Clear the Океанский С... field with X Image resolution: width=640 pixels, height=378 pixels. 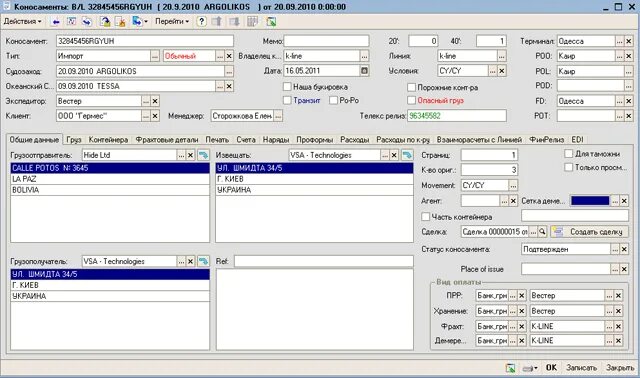(229, 86)
